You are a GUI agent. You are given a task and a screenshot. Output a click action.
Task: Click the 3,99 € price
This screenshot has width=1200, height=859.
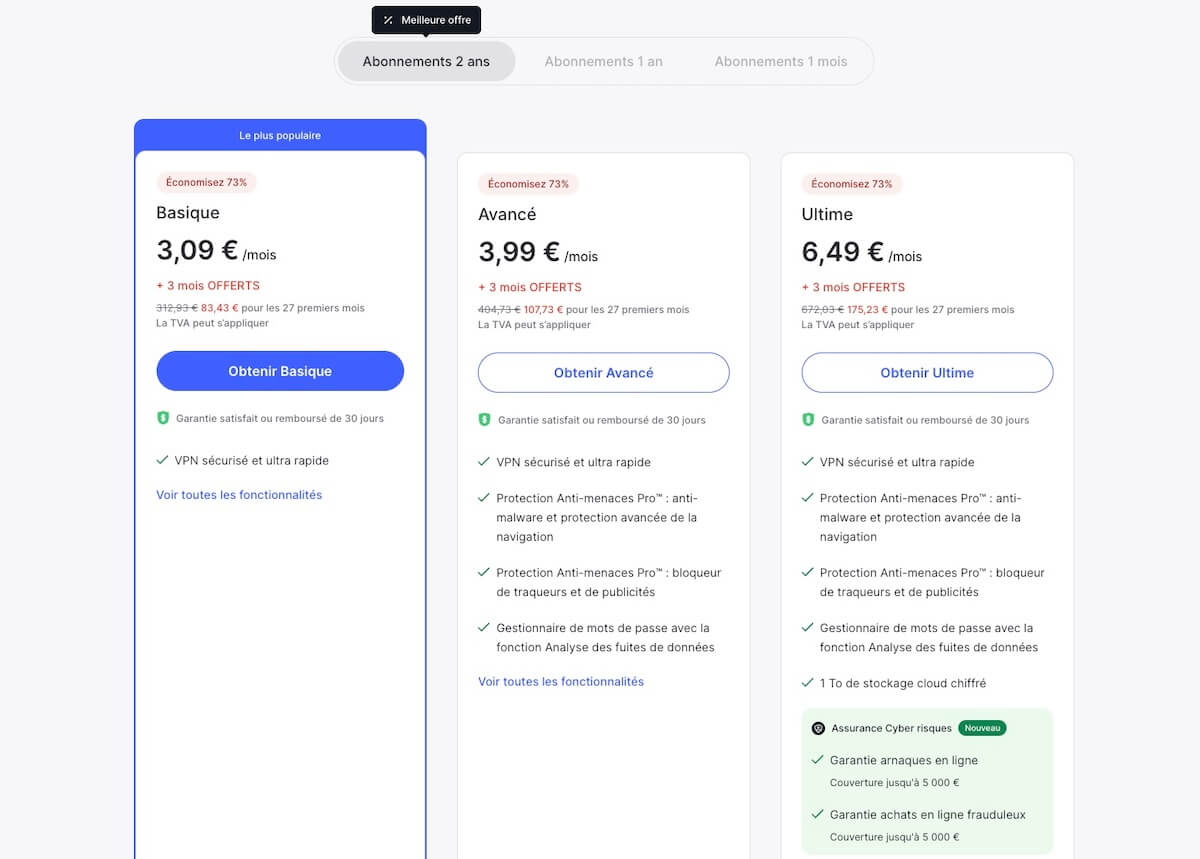[x=519, y=252]
